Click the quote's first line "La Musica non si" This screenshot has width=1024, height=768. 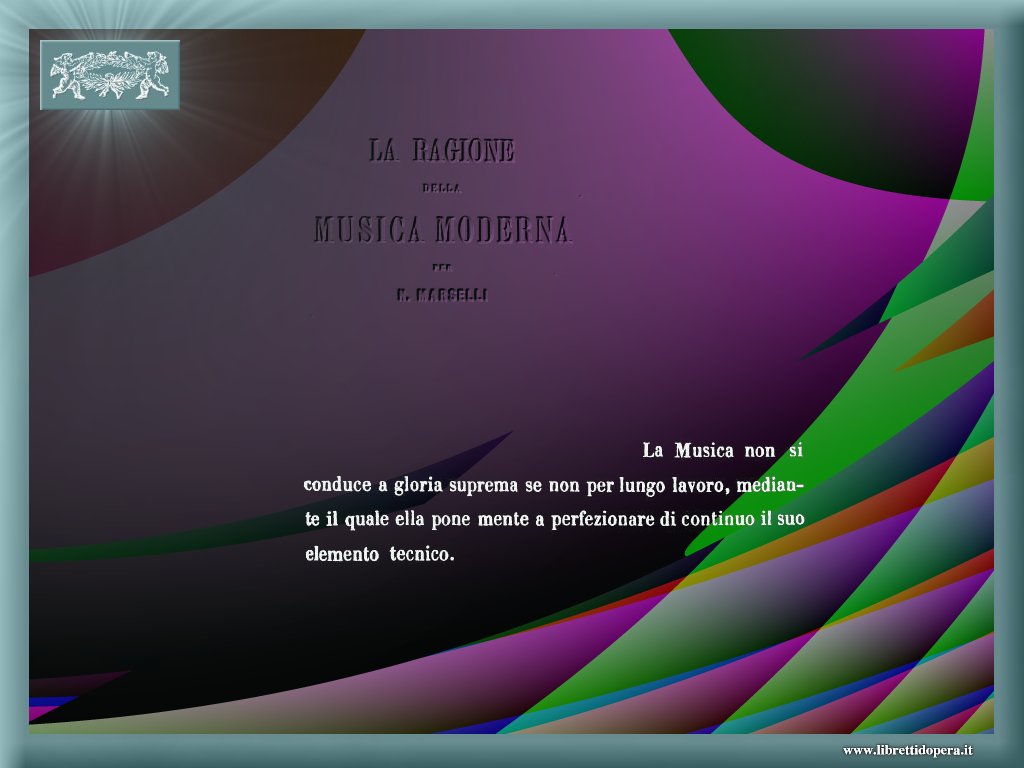[x=722, y=451]
